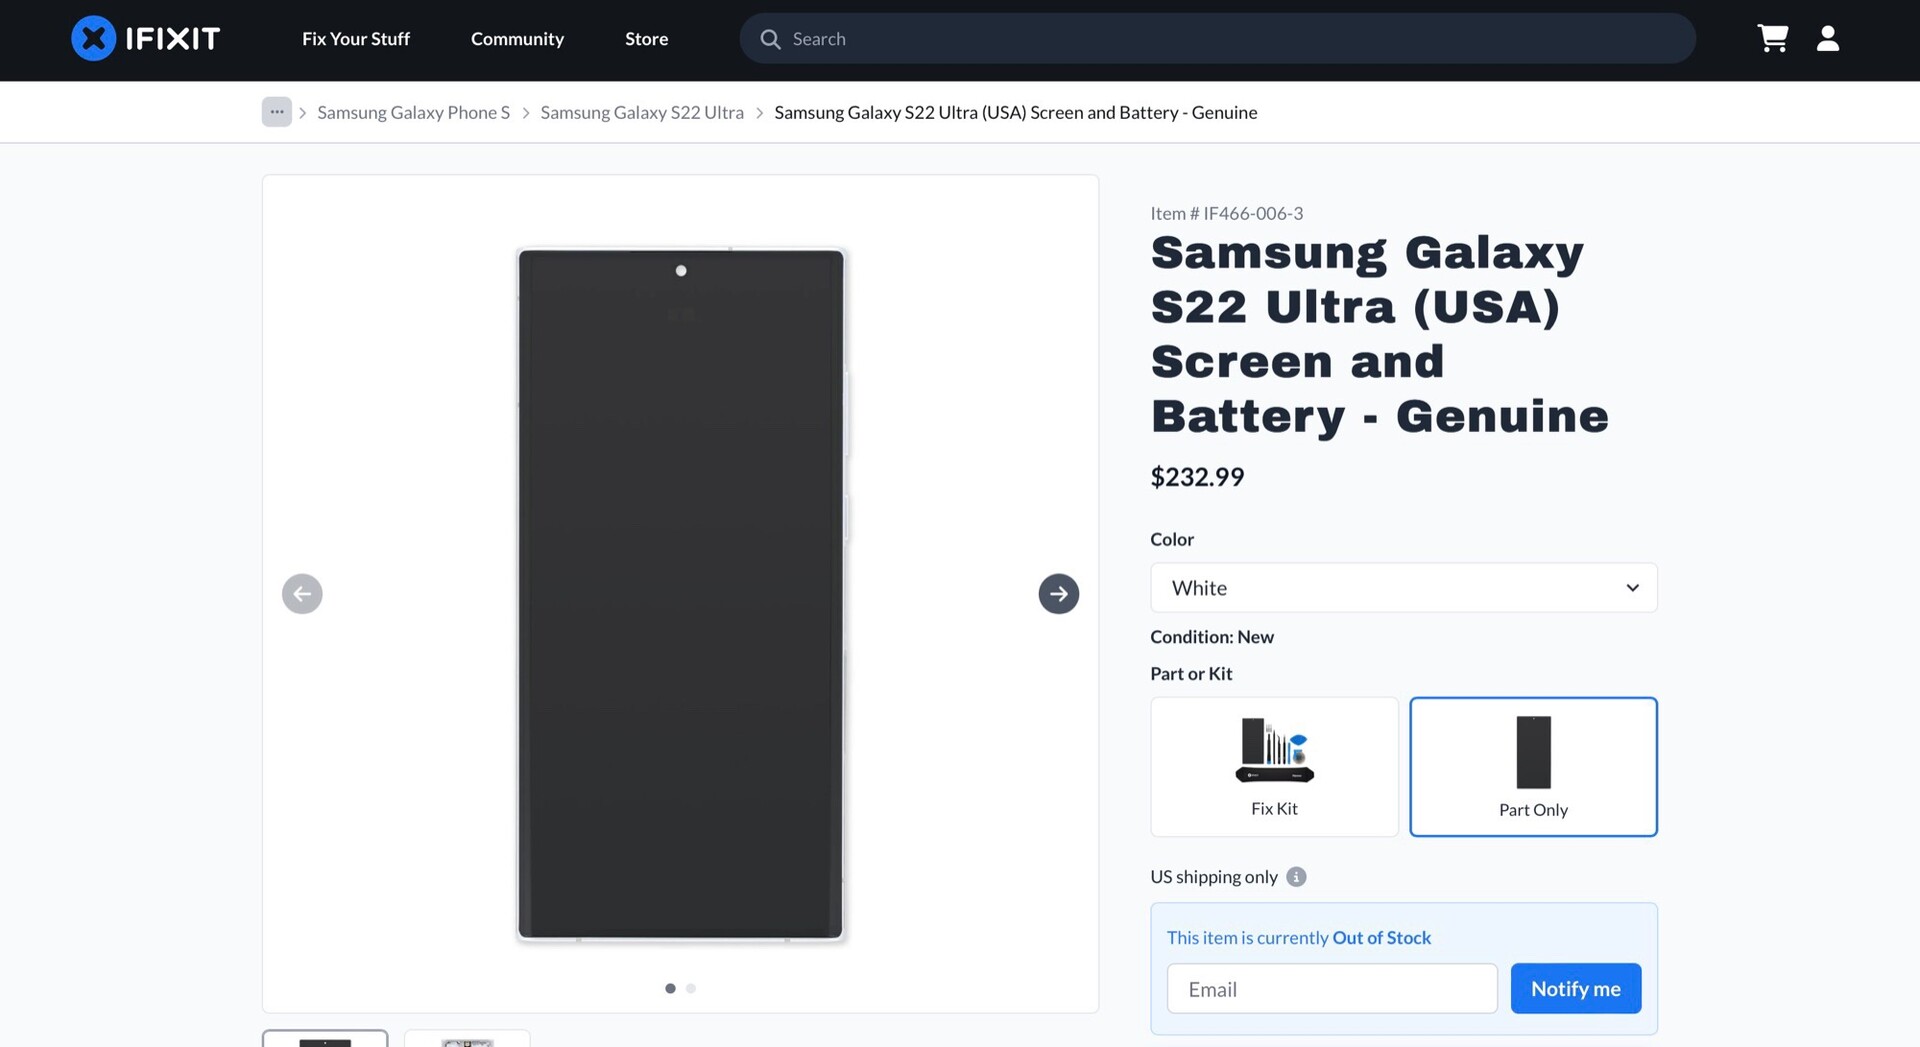Open the Color dropdown showing White
This screenshot has height=1047, width=1920.
tap(1403, 588)
